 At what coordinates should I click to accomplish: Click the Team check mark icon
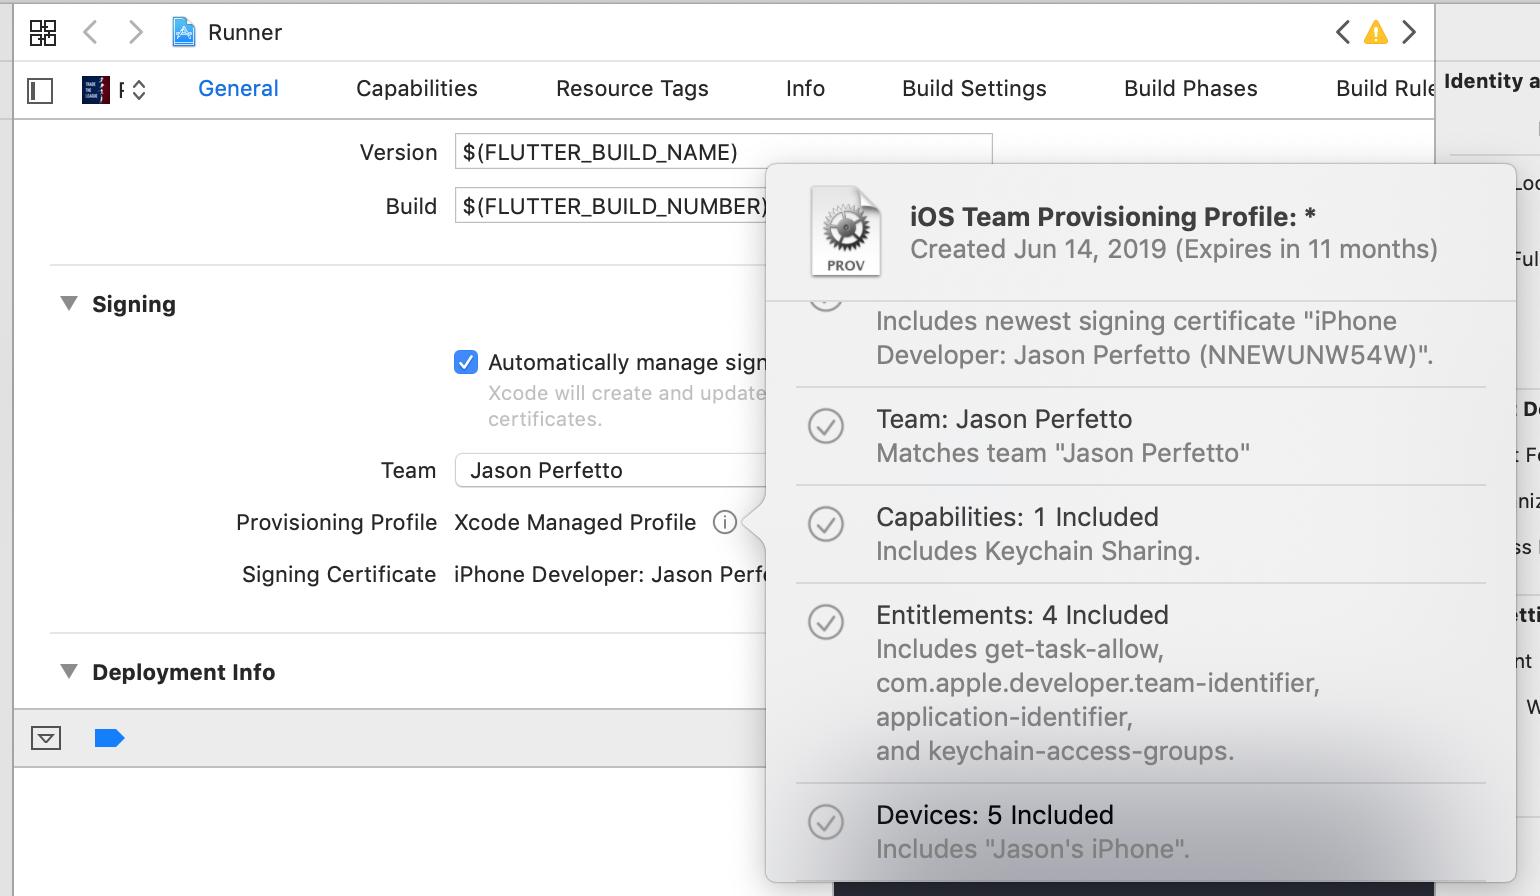[826, 426]
